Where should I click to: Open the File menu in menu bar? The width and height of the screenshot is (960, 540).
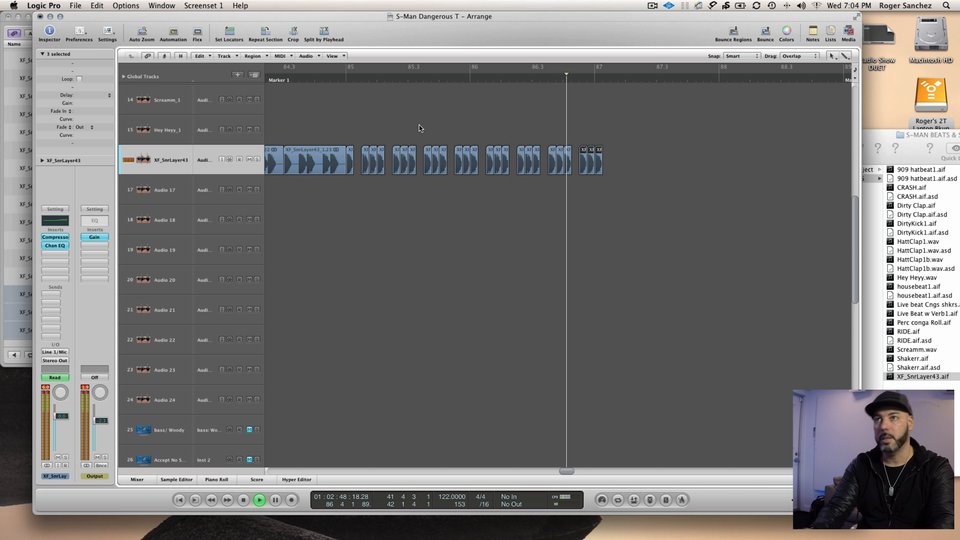pyautogui.click(x=75, y=6)
